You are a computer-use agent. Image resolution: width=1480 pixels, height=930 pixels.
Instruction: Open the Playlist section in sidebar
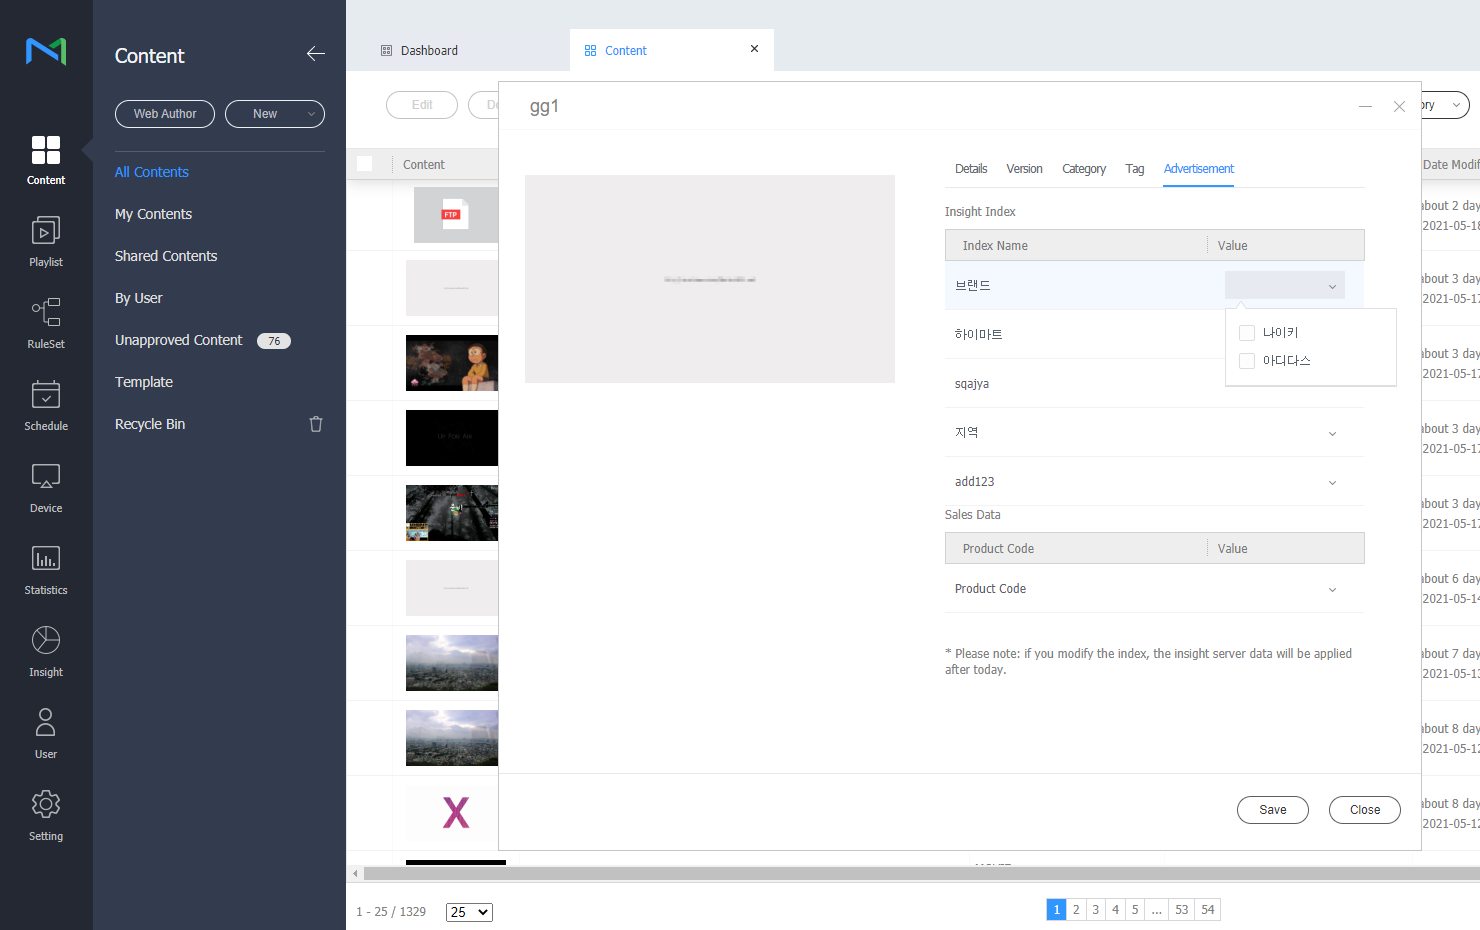[46, 241]
